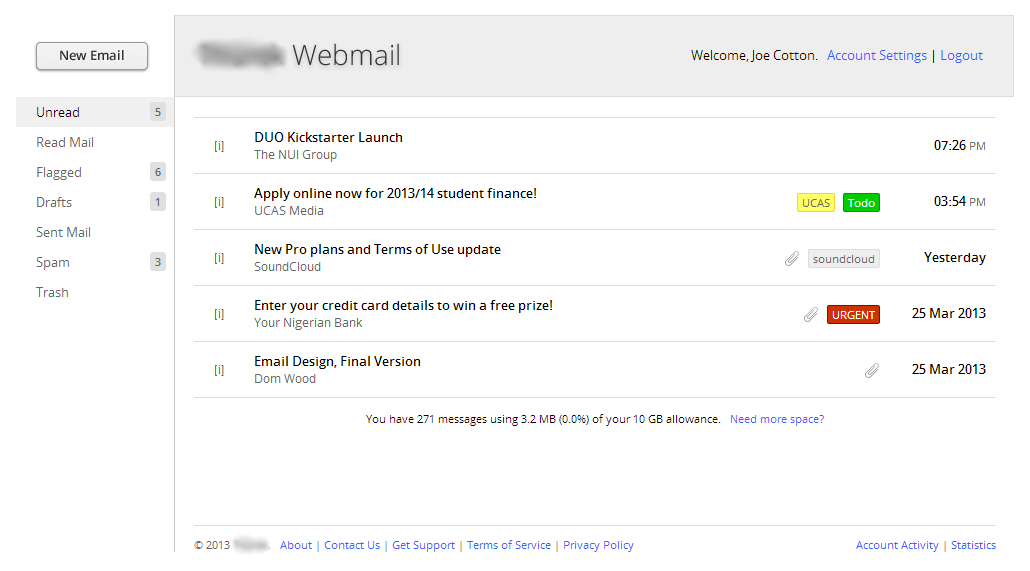Log out using the Logout link

click(x=961, y=55)
